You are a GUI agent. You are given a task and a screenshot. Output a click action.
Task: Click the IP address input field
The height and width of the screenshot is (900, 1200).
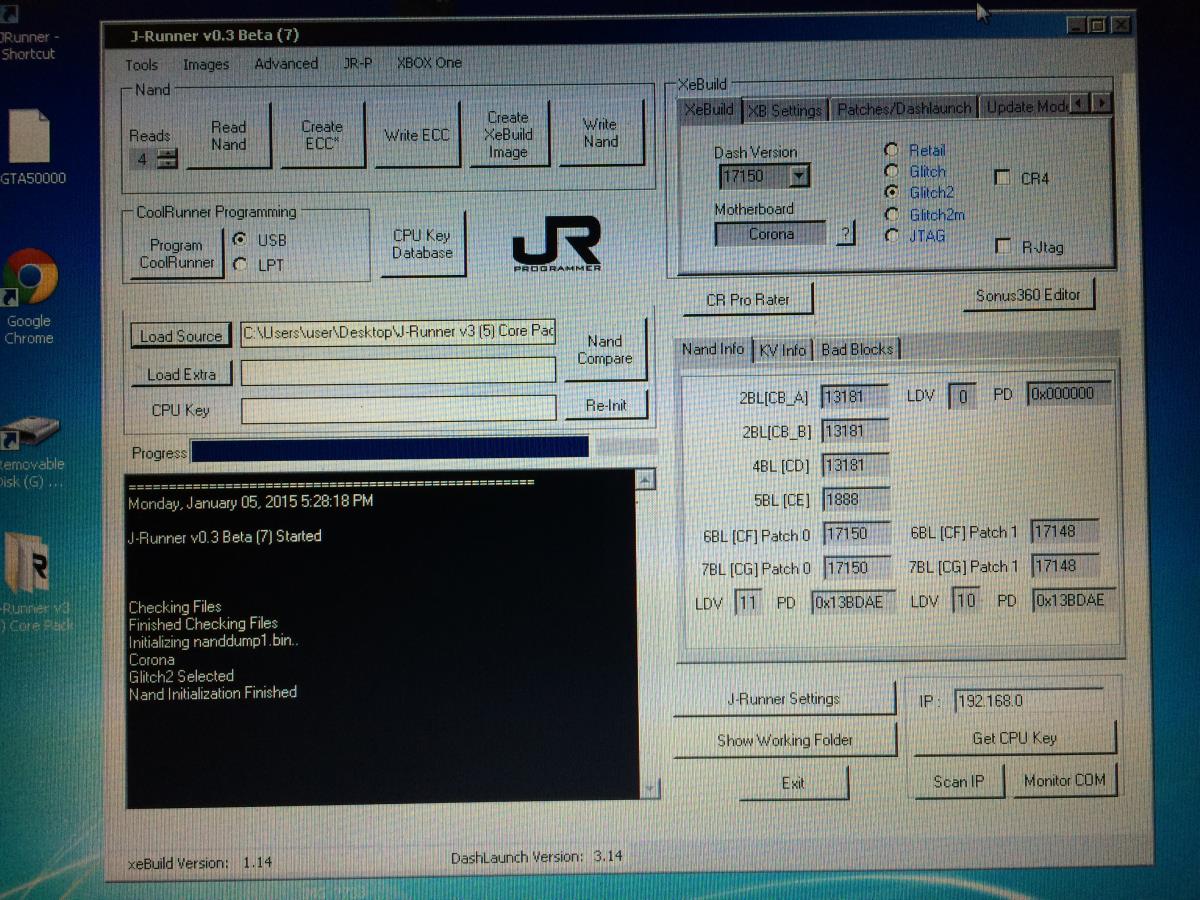[1027, 701]
